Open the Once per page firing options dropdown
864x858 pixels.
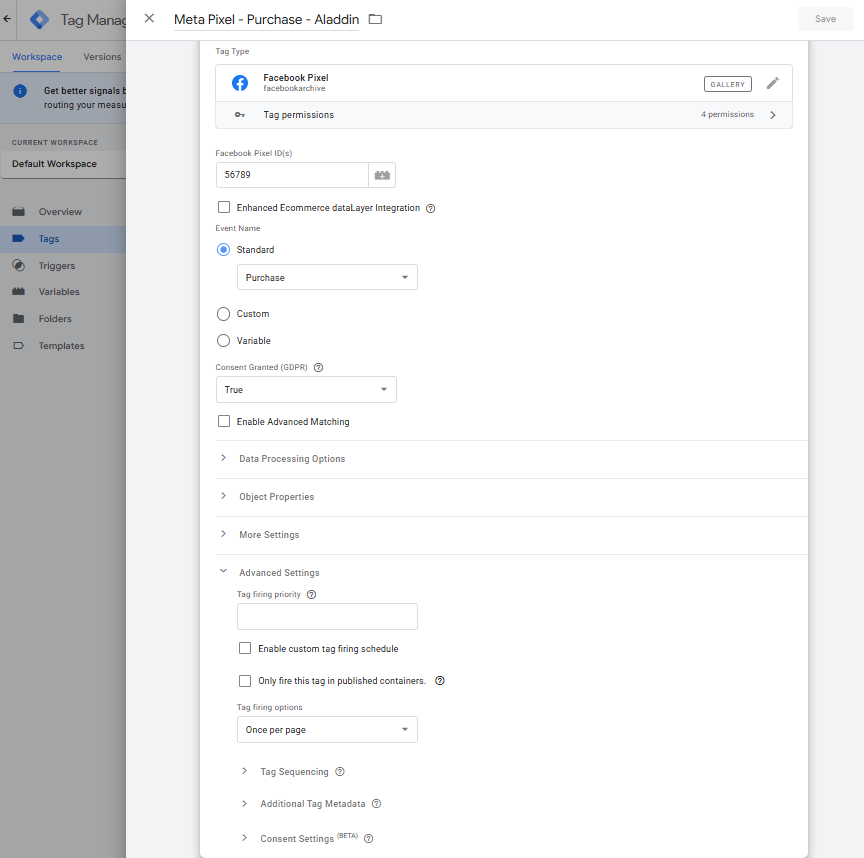[x=327, y=730]
